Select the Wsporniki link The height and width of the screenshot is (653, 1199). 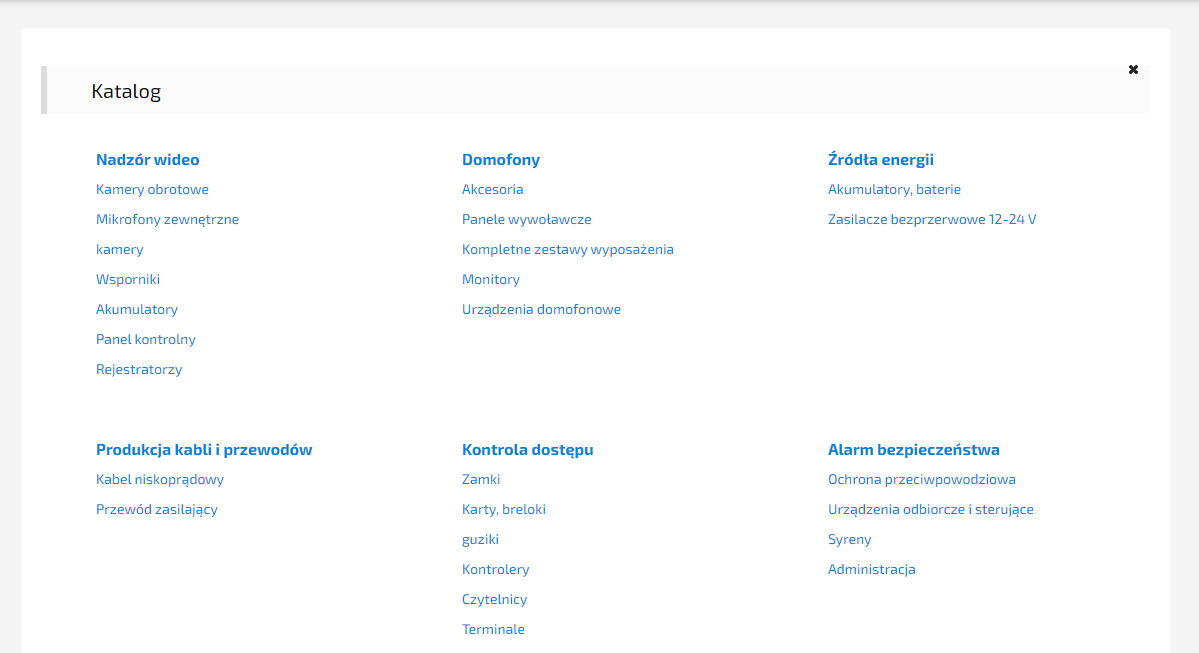click(x=128, y=280)
